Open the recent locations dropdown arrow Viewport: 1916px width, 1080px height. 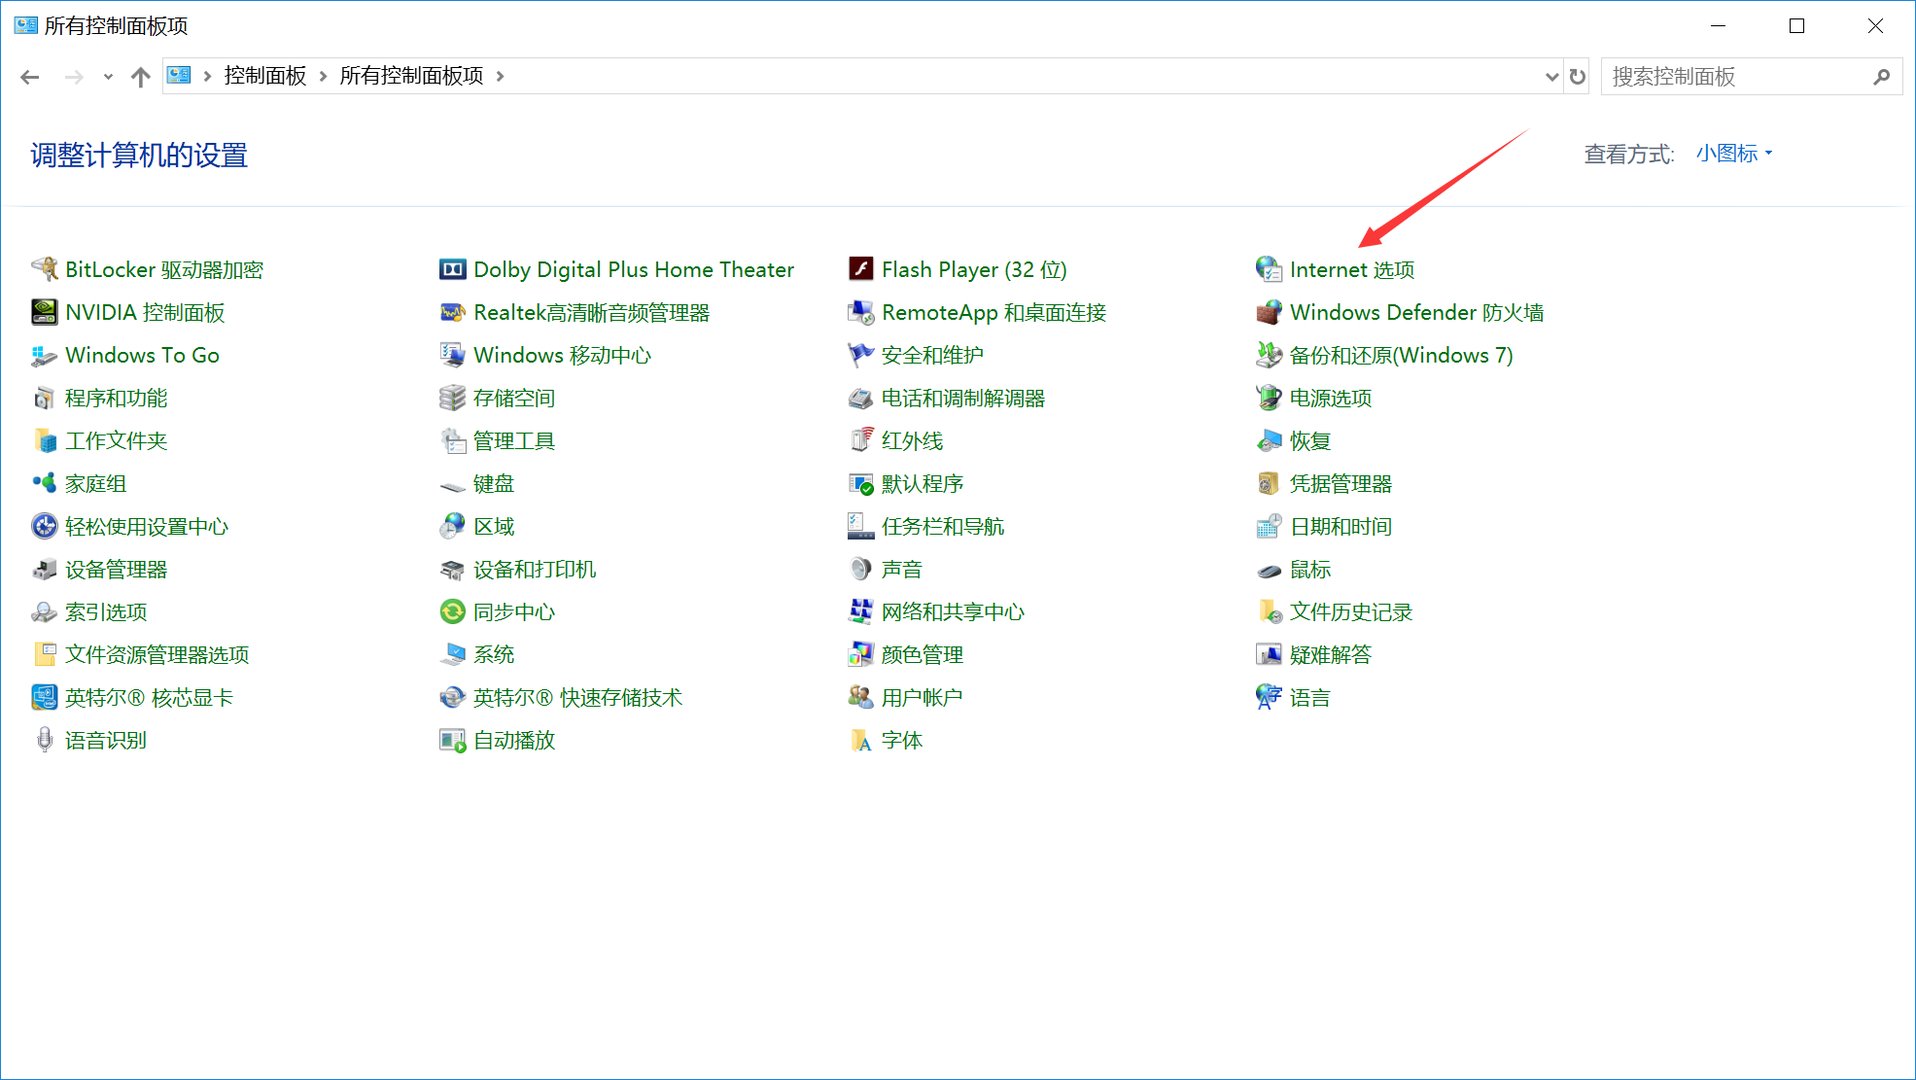tap(108, 77)
